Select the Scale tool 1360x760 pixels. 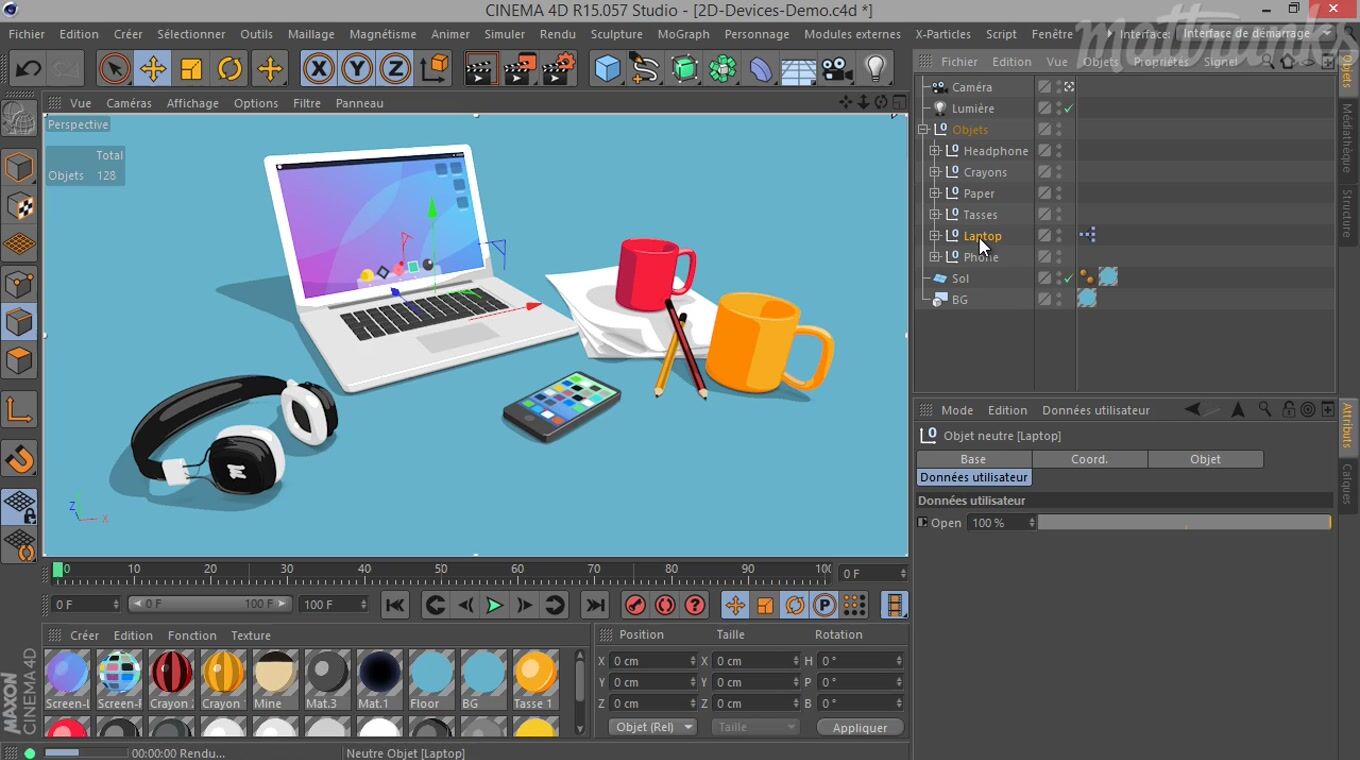[x=191, y=69]
